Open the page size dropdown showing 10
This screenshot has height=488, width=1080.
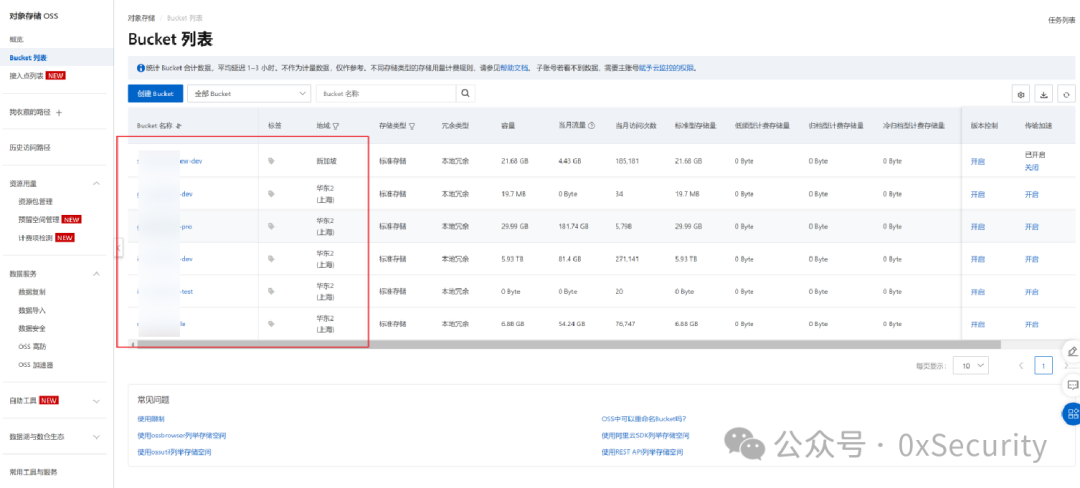click(971, 365)
